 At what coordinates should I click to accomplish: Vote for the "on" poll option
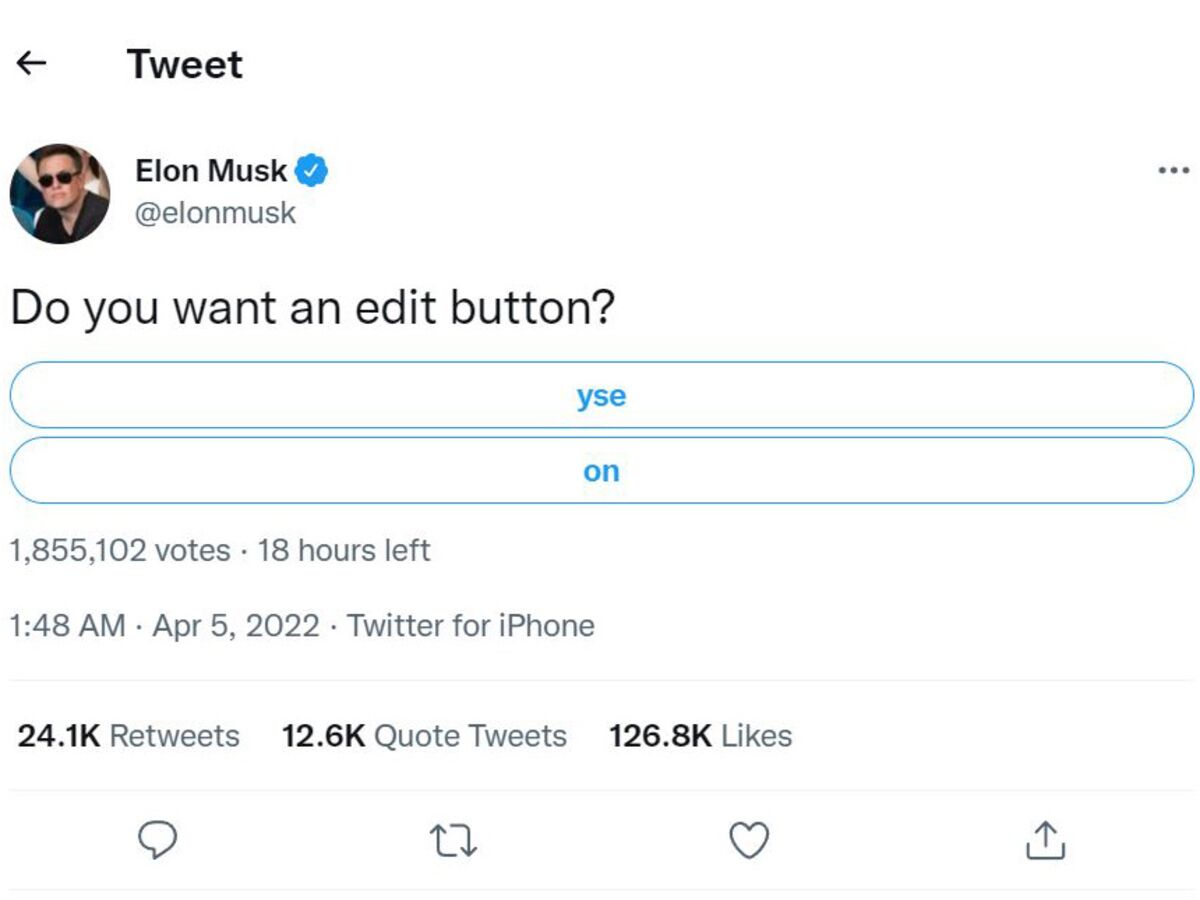point(601,471)
